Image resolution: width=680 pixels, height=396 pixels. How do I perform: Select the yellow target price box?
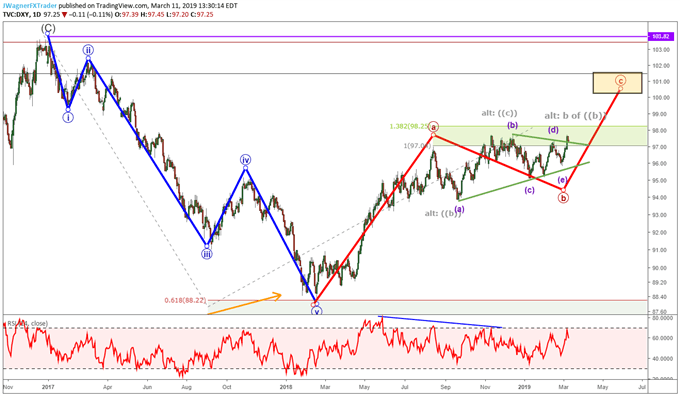pos(617,83)
